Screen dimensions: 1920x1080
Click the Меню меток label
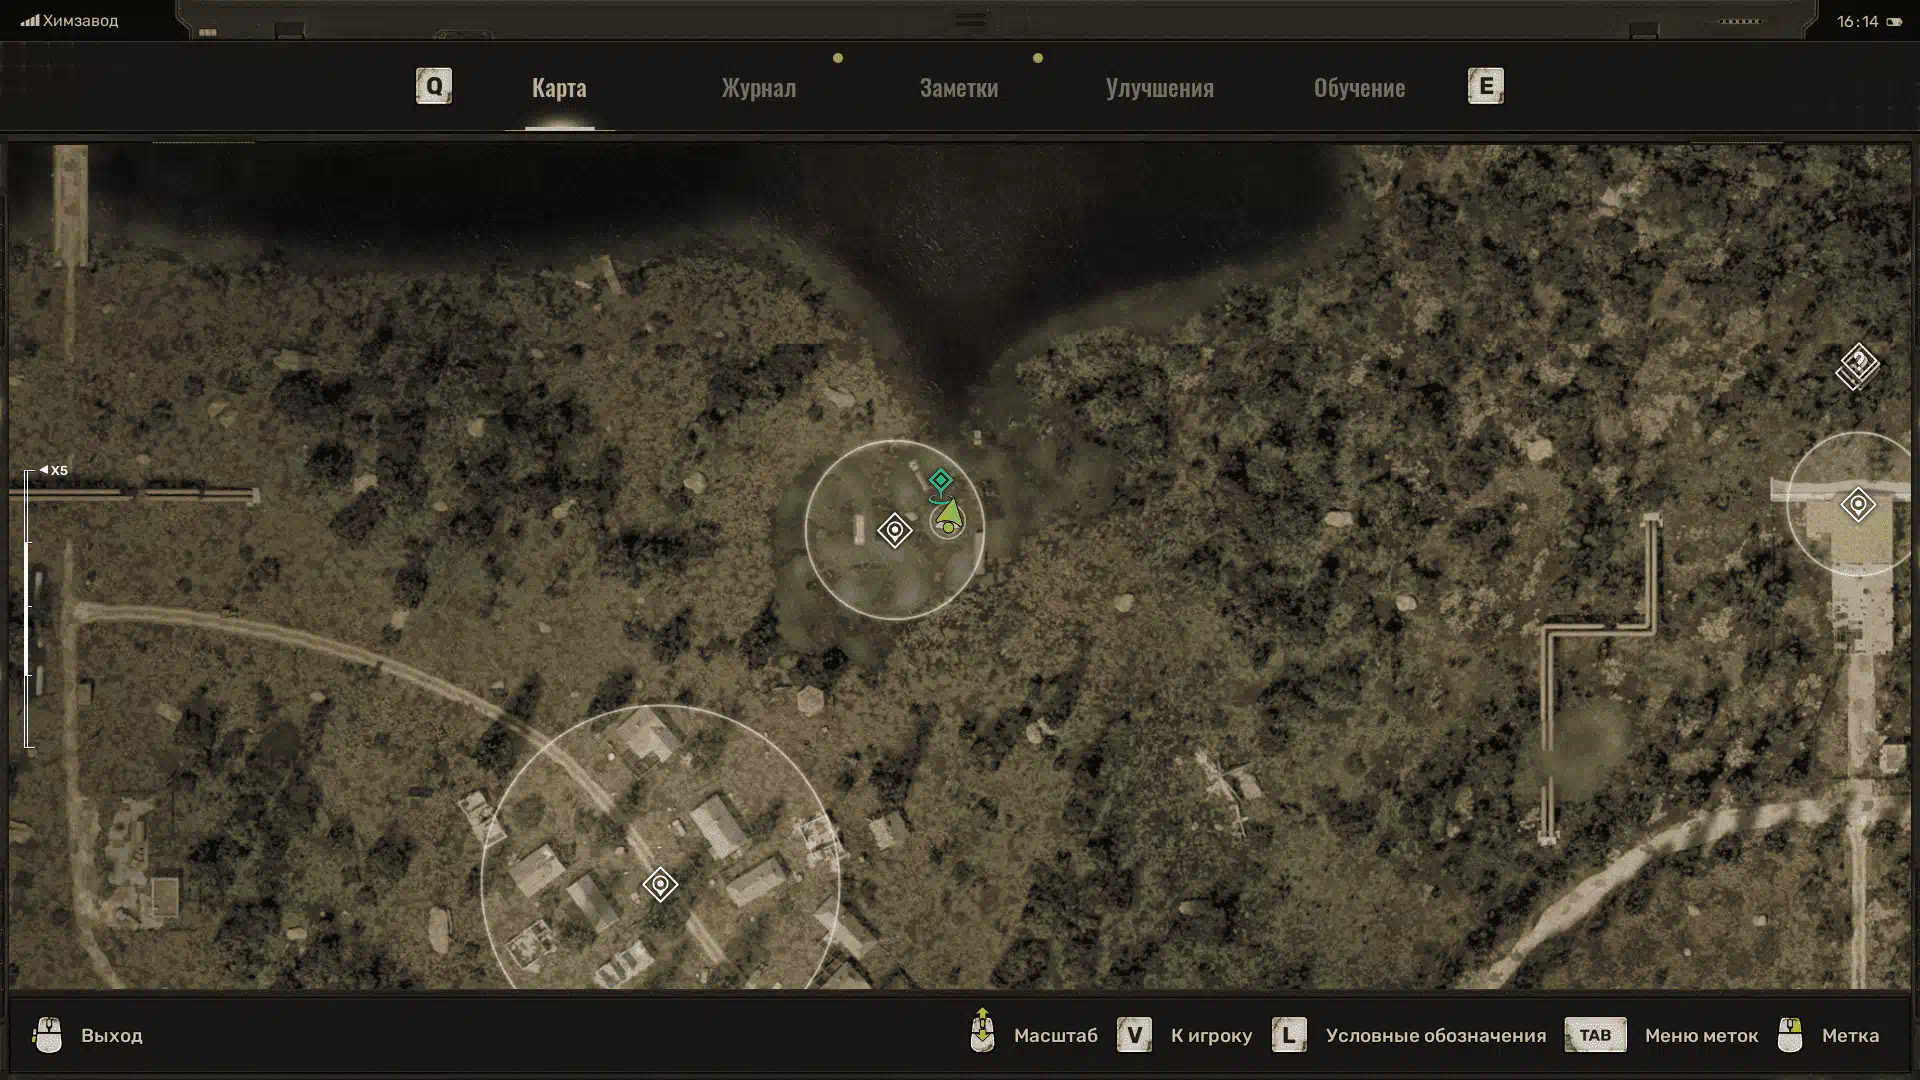pyautogui.click(x=1701, y=1035)
